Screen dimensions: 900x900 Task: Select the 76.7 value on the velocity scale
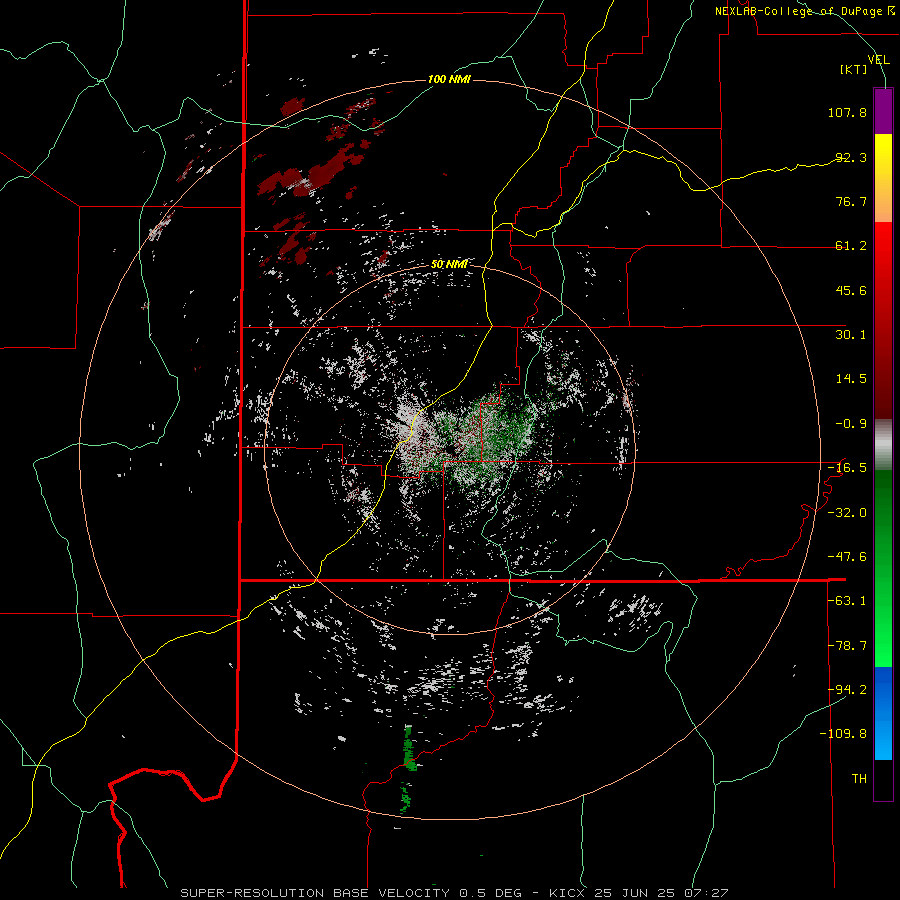click(851, 201)
